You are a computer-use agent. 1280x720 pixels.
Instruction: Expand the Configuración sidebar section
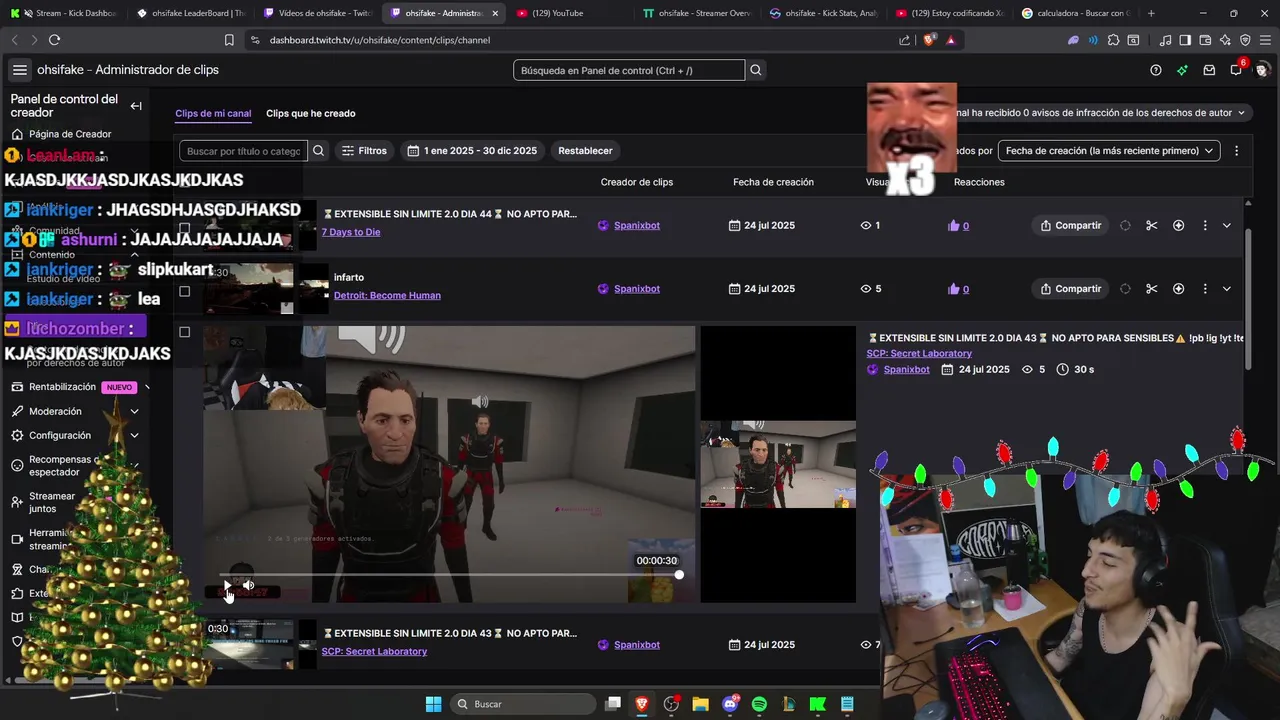click(134, 436)
